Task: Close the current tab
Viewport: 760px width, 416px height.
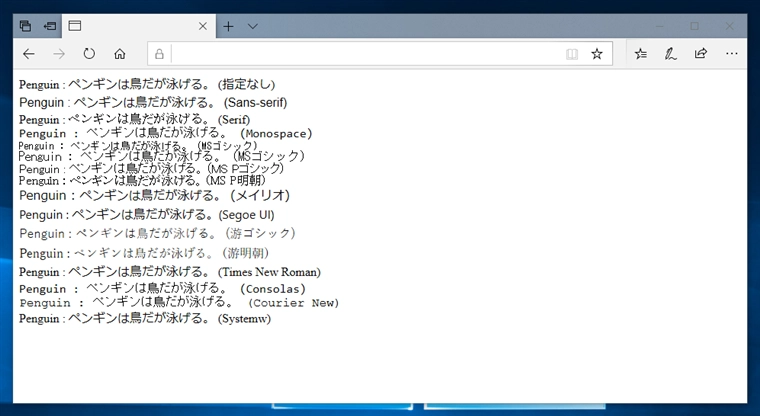Action: tap(203, 26)
